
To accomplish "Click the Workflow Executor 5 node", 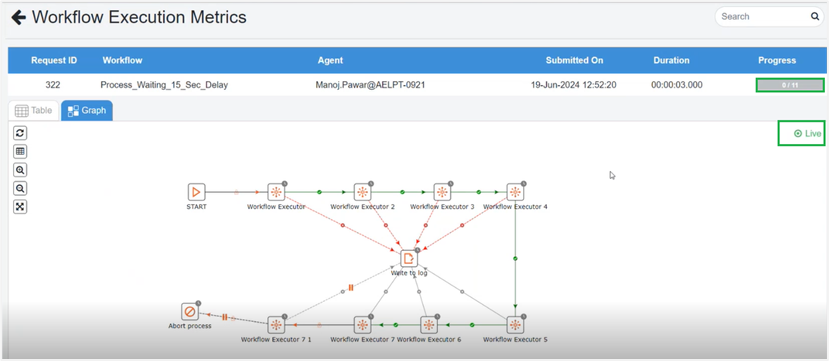I will coord(515,325).
